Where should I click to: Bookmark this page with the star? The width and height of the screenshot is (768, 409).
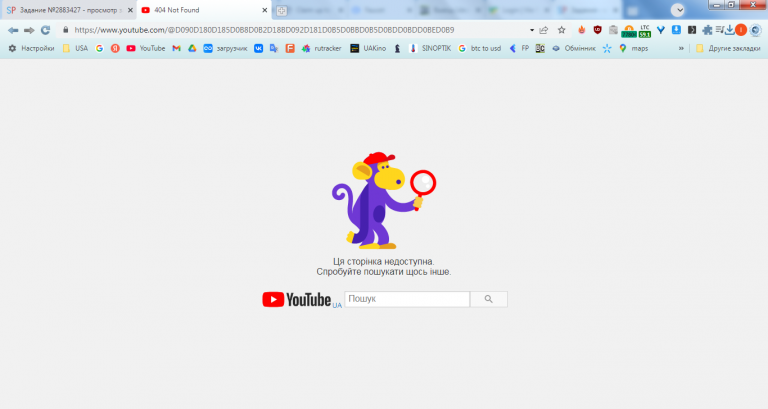[x=561, y=30]
